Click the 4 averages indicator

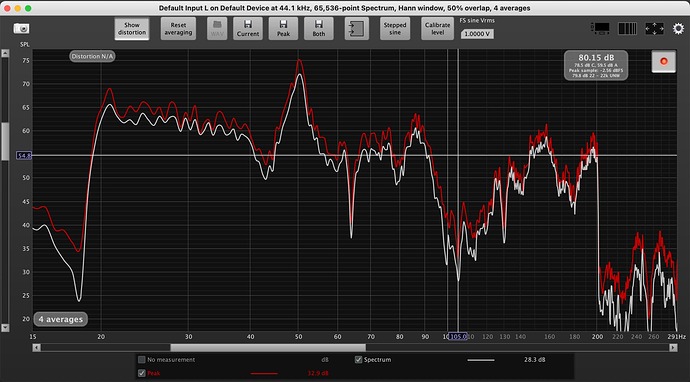tap(60, 319)
